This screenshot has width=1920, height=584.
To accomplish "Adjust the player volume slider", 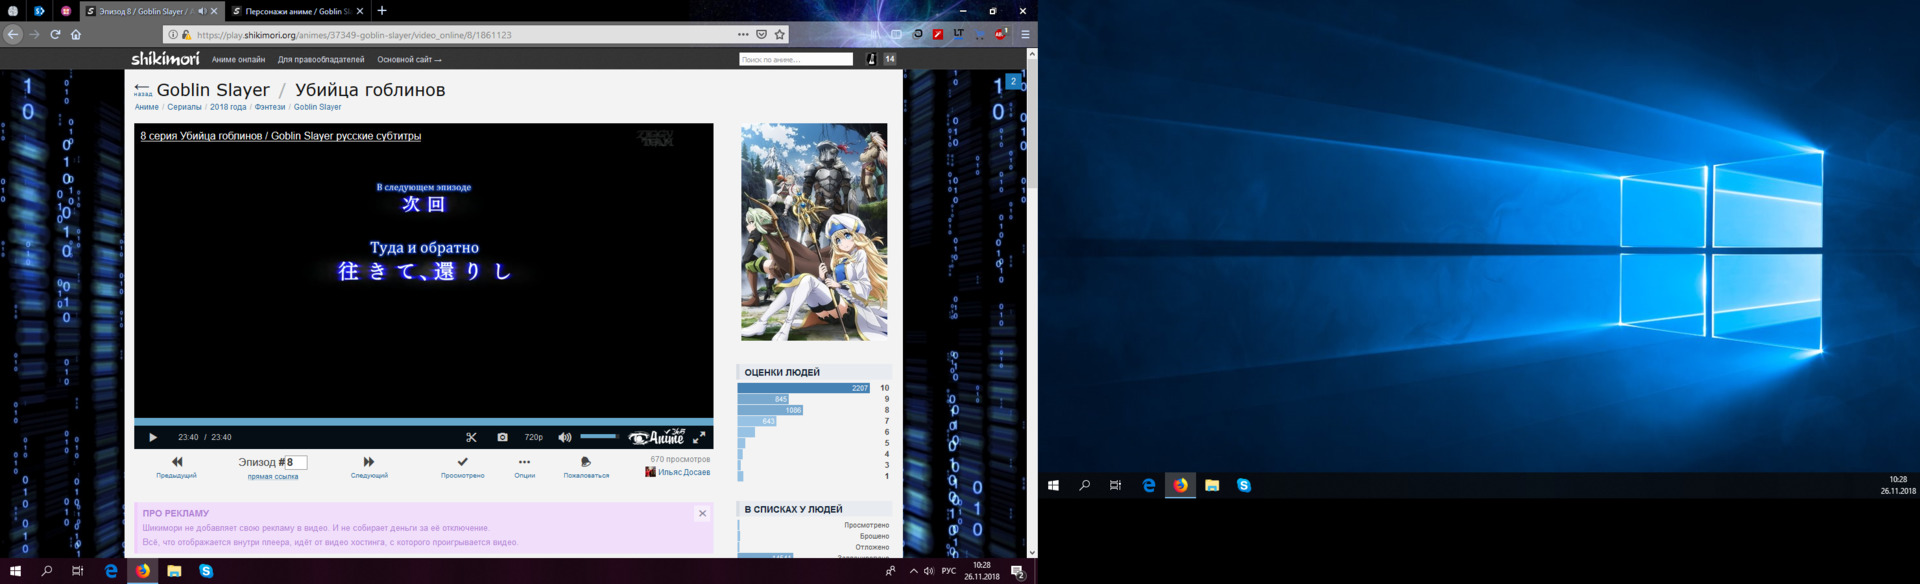I will [599, 436].
